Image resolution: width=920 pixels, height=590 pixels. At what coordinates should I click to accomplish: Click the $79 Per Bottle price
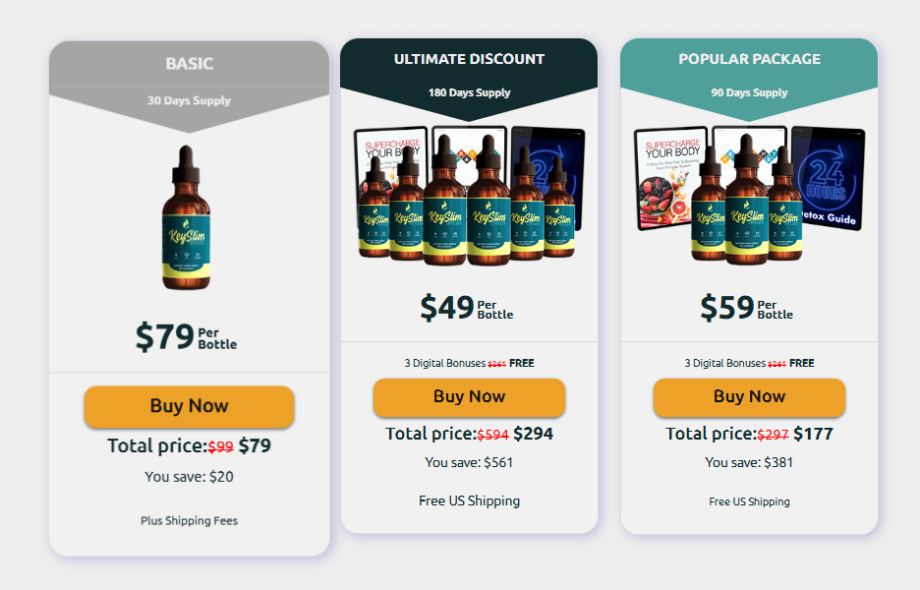click(186, 337)
